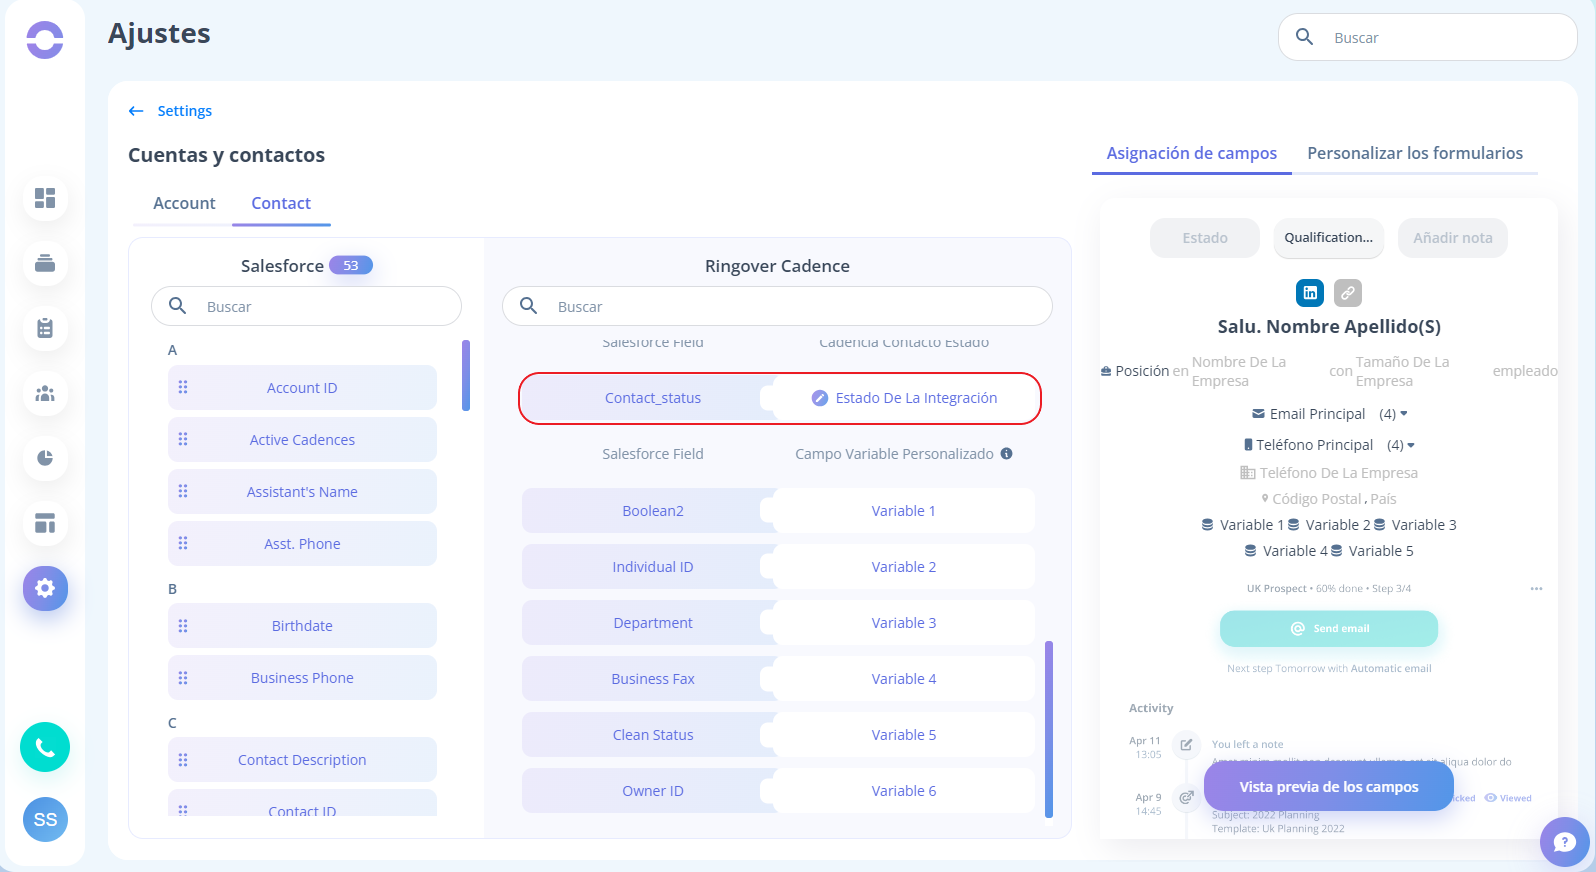Select the settings gear icon in sidebar
Screen dimensions: 1596x872
pos(45,588)
